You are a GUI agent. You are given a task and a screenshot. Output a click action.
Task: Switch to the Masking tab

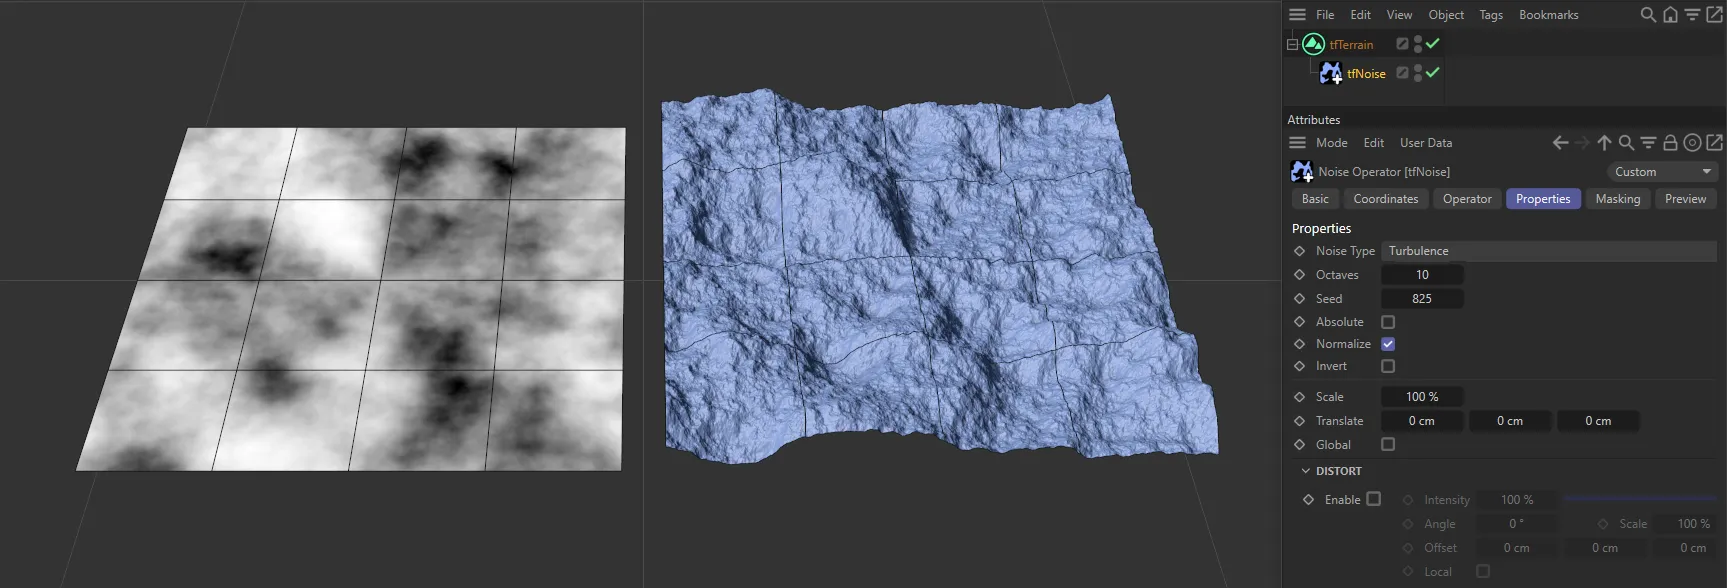tap(1617, 199)
